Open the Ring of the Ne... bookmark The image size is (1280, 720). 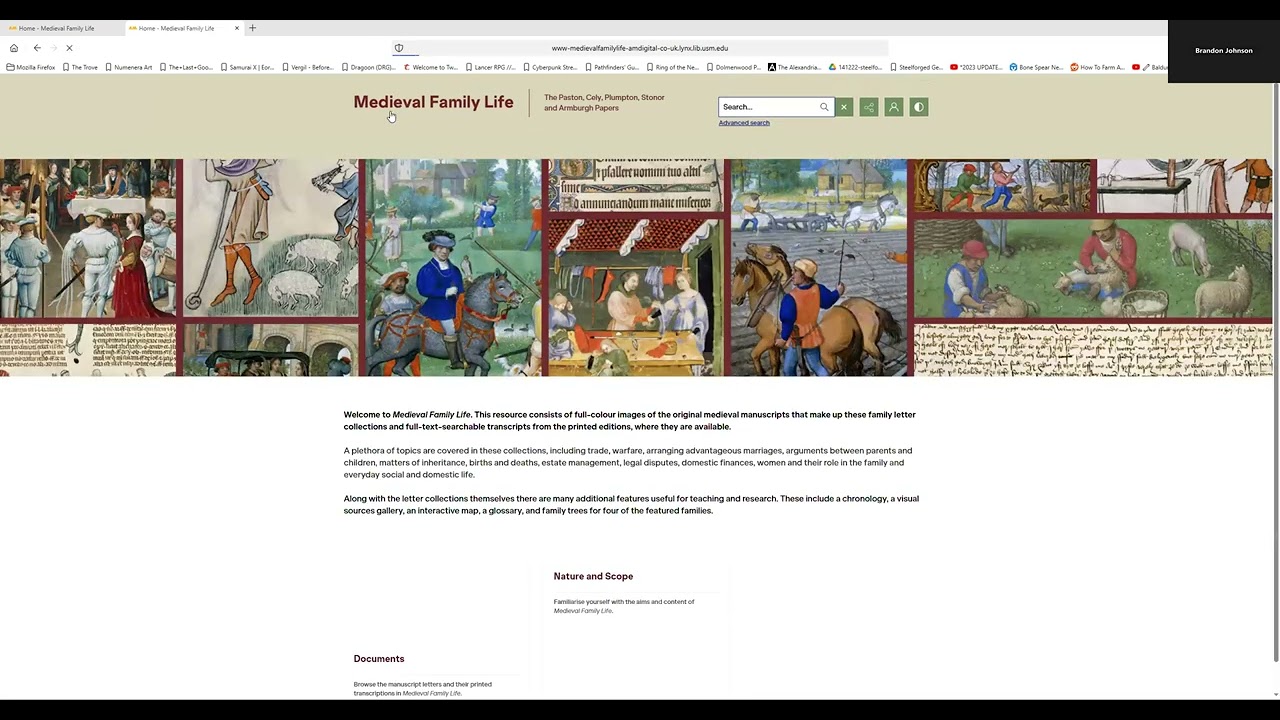[x=673, y=67]
